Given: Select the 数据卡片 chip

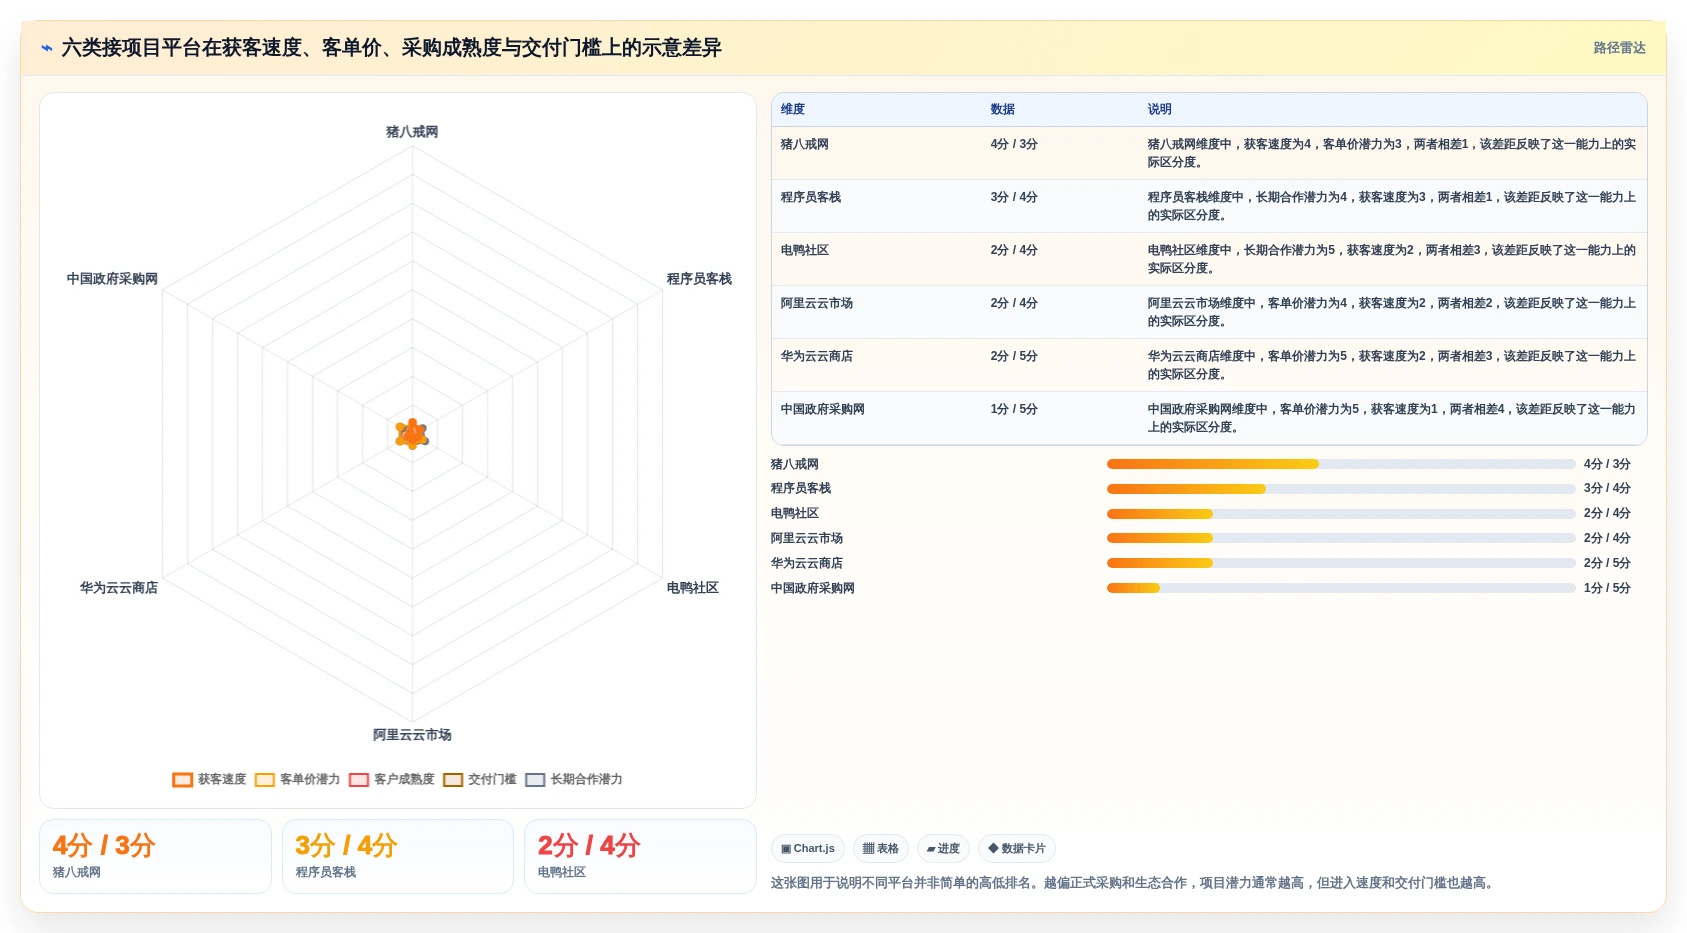Looking at the screenshot, I should [x=1017, y=849].
